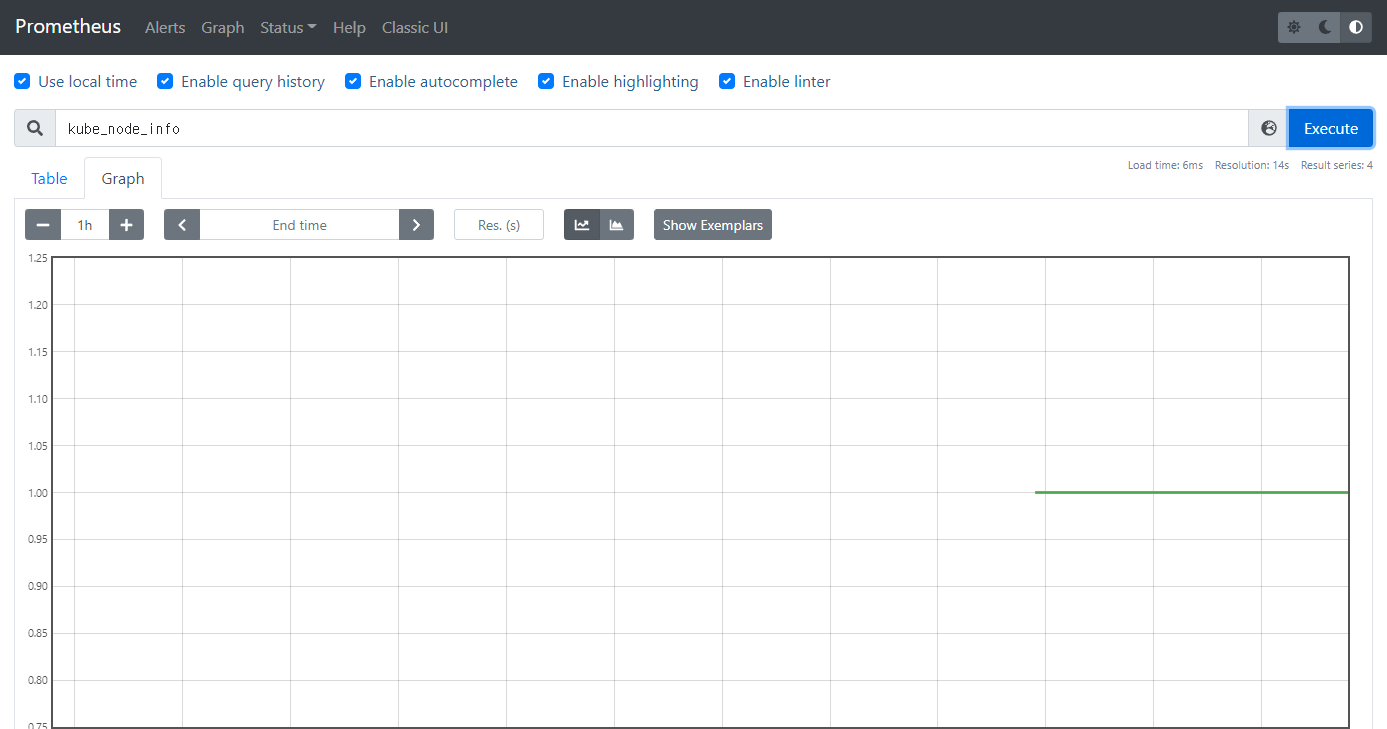Click the Result series: 4 text

click(x=1337, y=165)
